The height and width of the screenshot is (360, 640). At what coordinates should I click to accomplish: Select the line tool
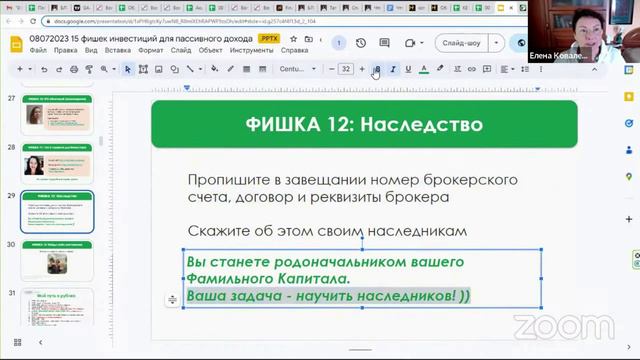190,69
